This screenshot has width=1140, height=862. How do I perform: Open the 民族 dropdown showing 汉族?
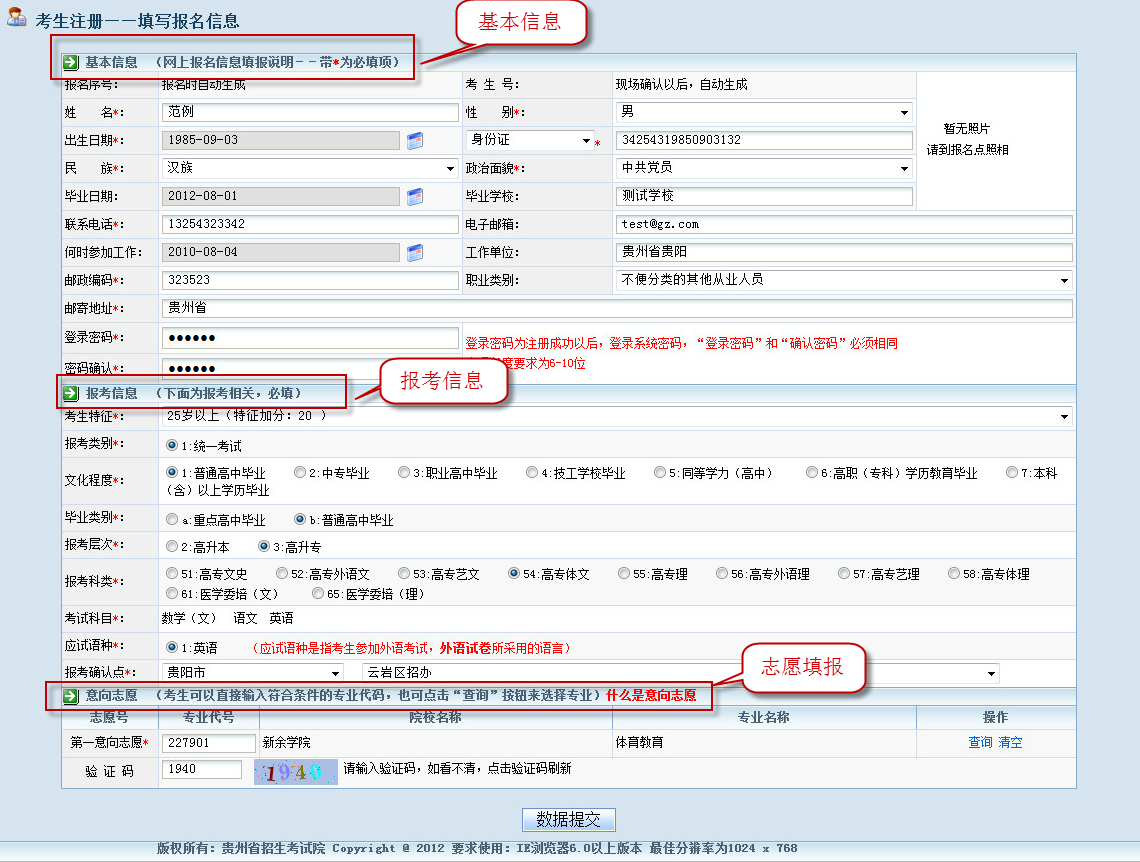tap(450, 169)
